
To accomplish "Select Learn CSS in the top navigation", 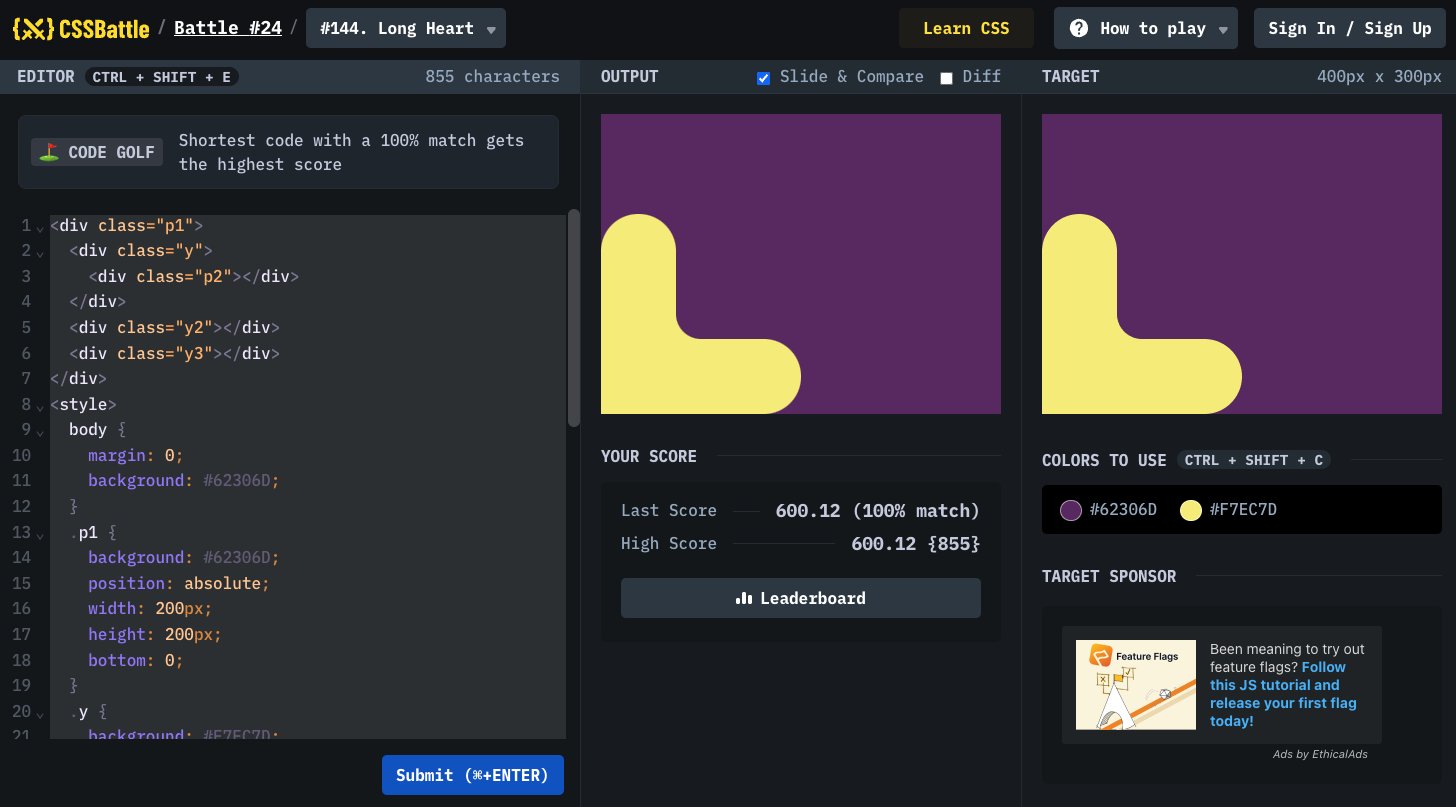I will (x=966, y=28).
